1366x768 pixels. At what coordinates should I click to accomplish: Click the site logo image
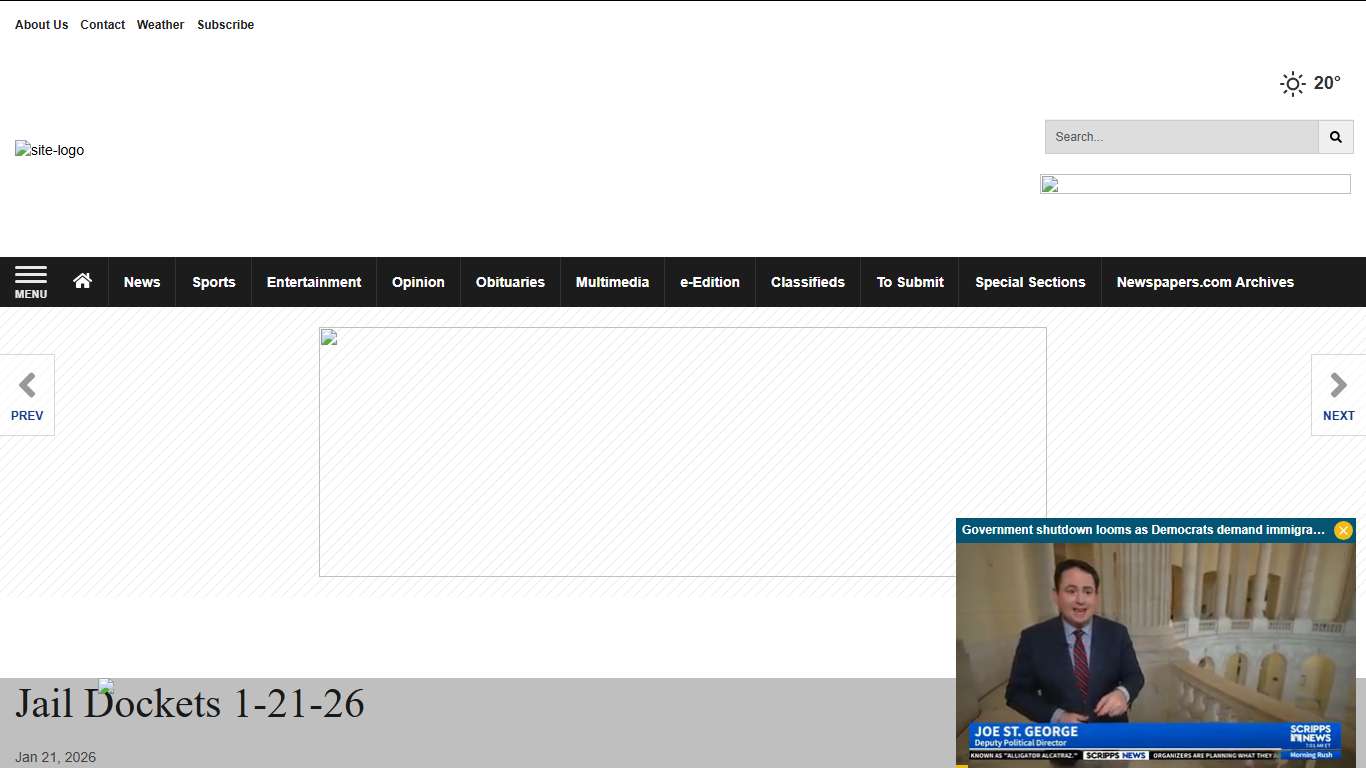(x=50, y=150)
